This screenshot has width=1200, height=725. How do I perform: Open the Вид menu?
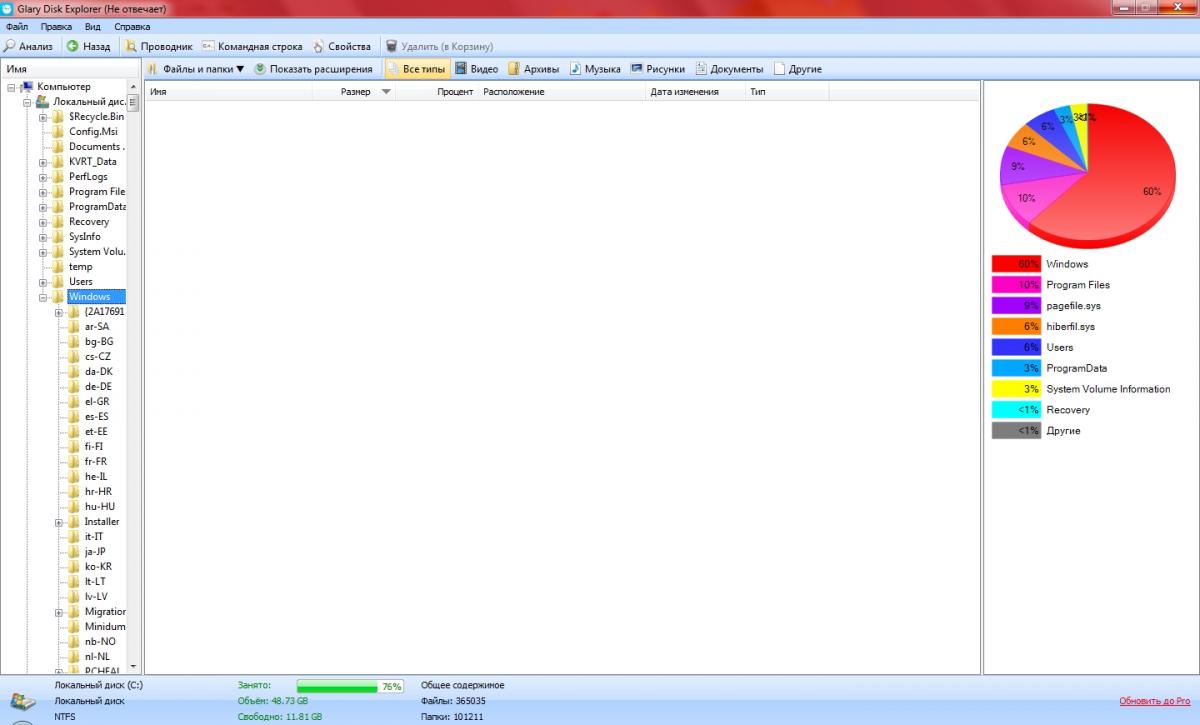[93, 27]
